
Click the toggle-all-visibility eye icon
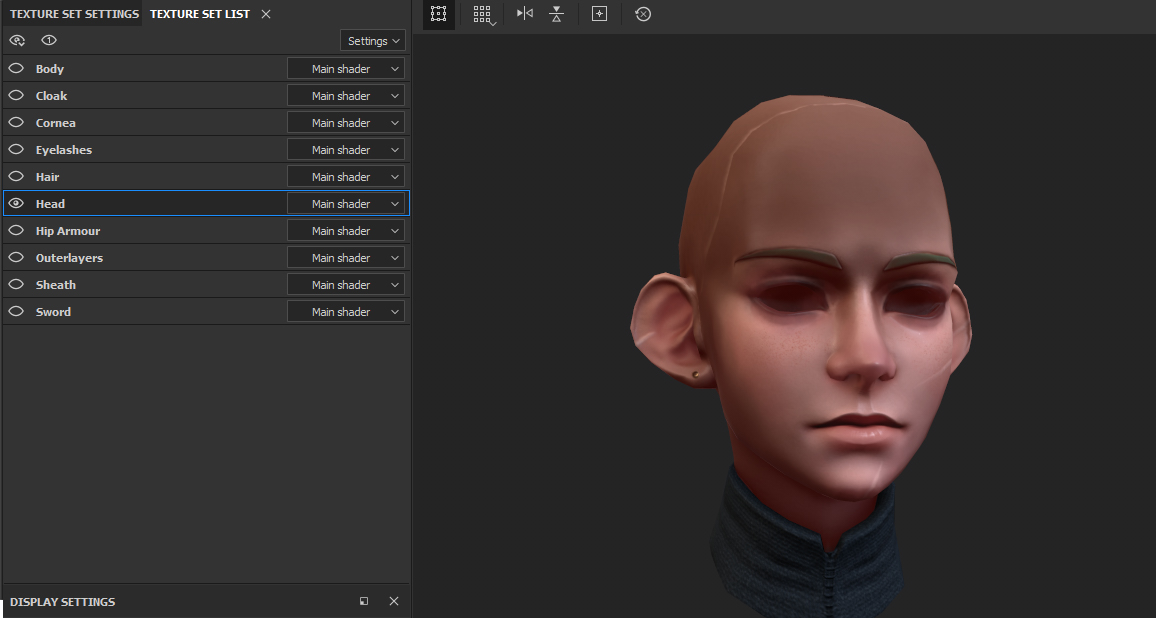pos(17,41)
